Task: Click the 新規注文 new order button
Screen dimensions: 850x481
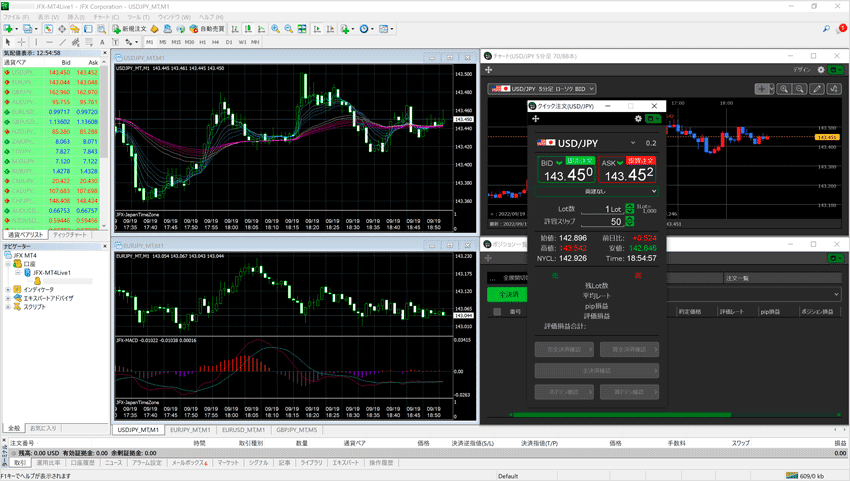Action: 129,29
